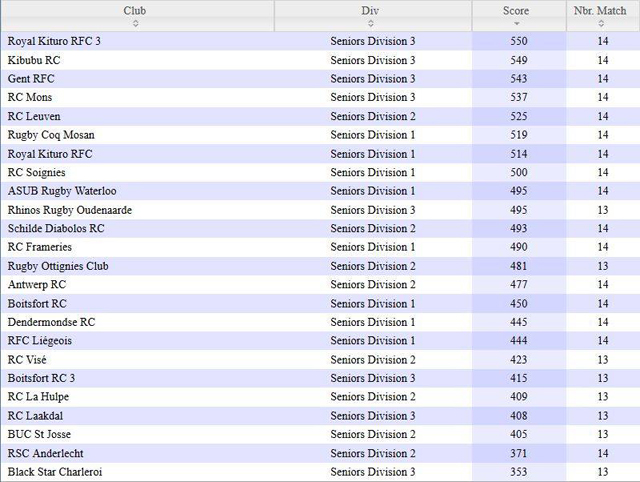Click score value 405

coord(519,434)
